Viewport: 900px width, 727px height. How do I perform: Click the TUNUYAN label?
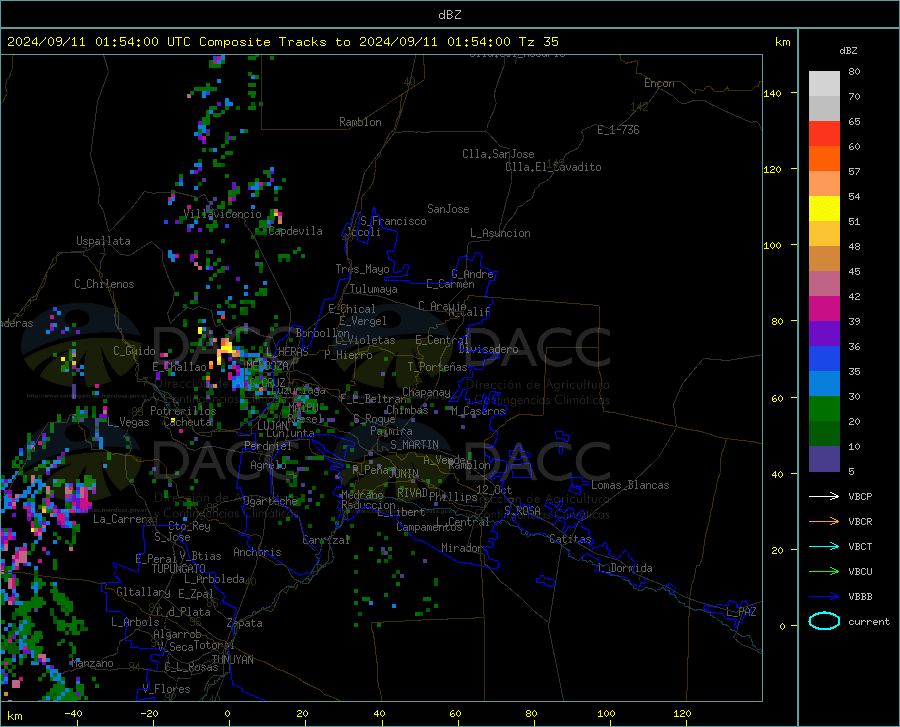[x=232, y=660]
